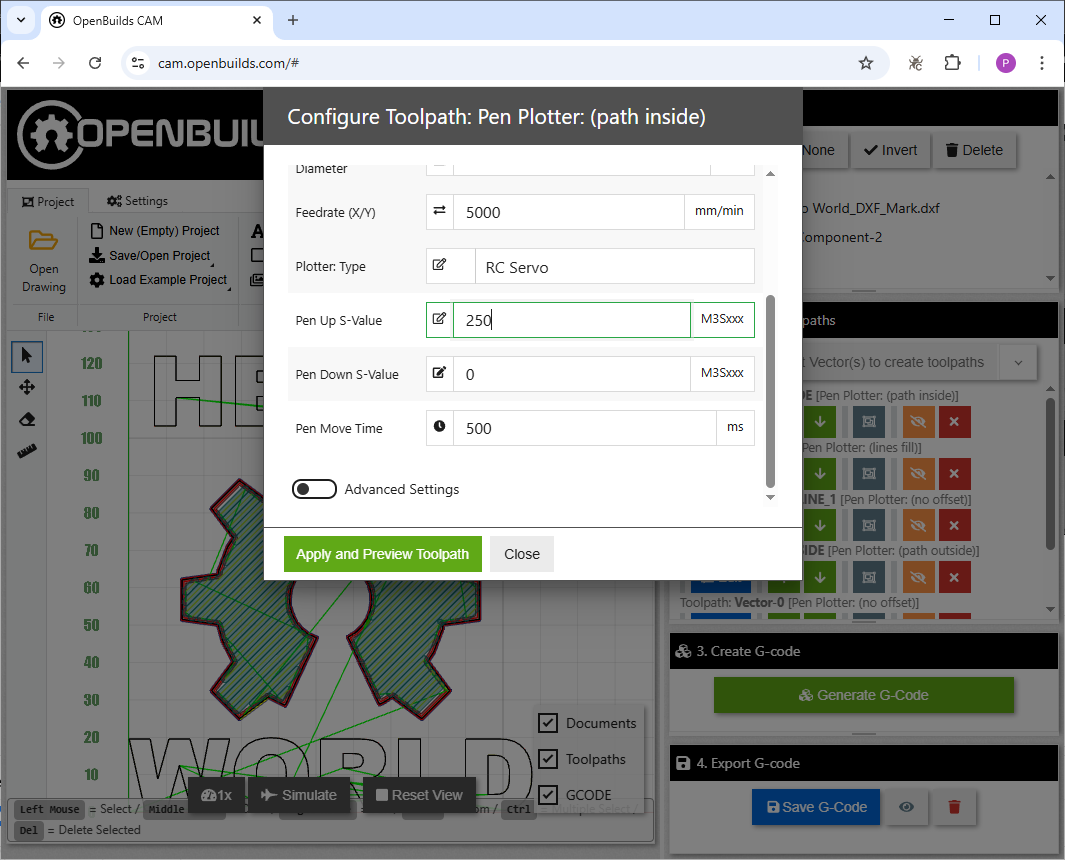Click the red trash icon under Export G-code
This screenshot has height=860, width=1065.
tap(954, 807)
